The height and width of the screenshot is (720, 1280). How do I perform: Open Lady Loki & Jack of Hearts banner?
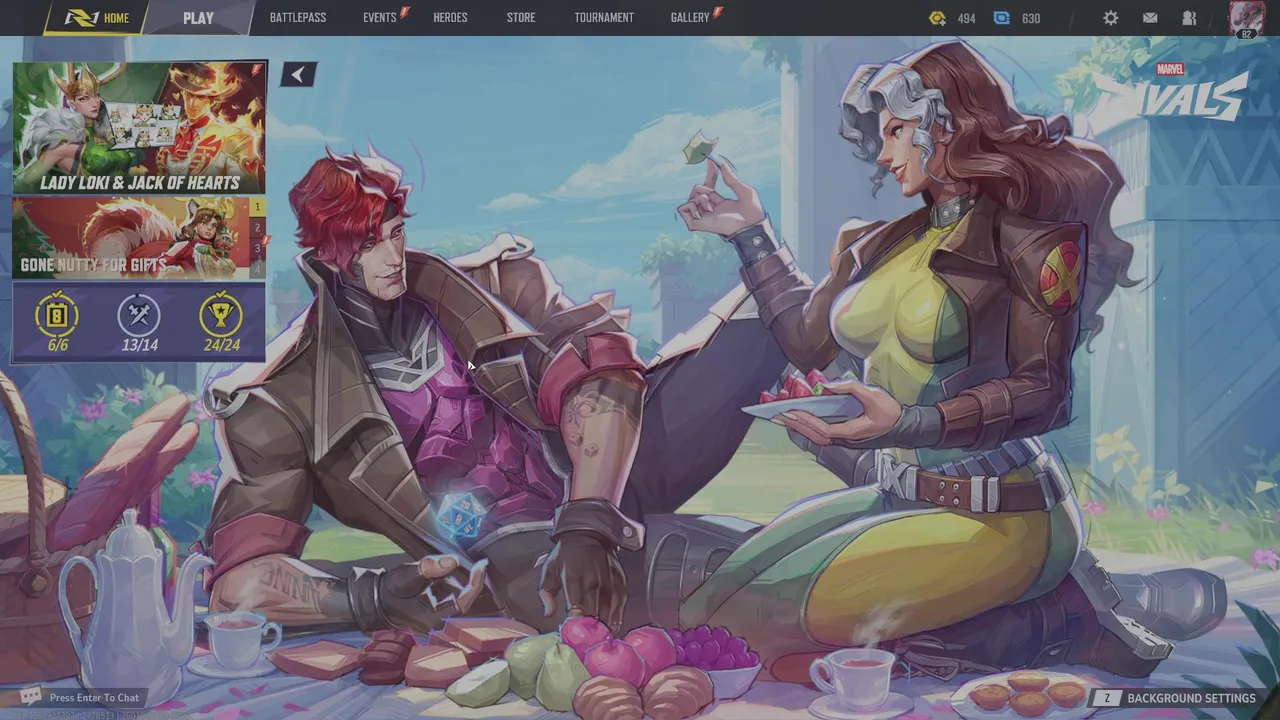[x=139, y=128]
